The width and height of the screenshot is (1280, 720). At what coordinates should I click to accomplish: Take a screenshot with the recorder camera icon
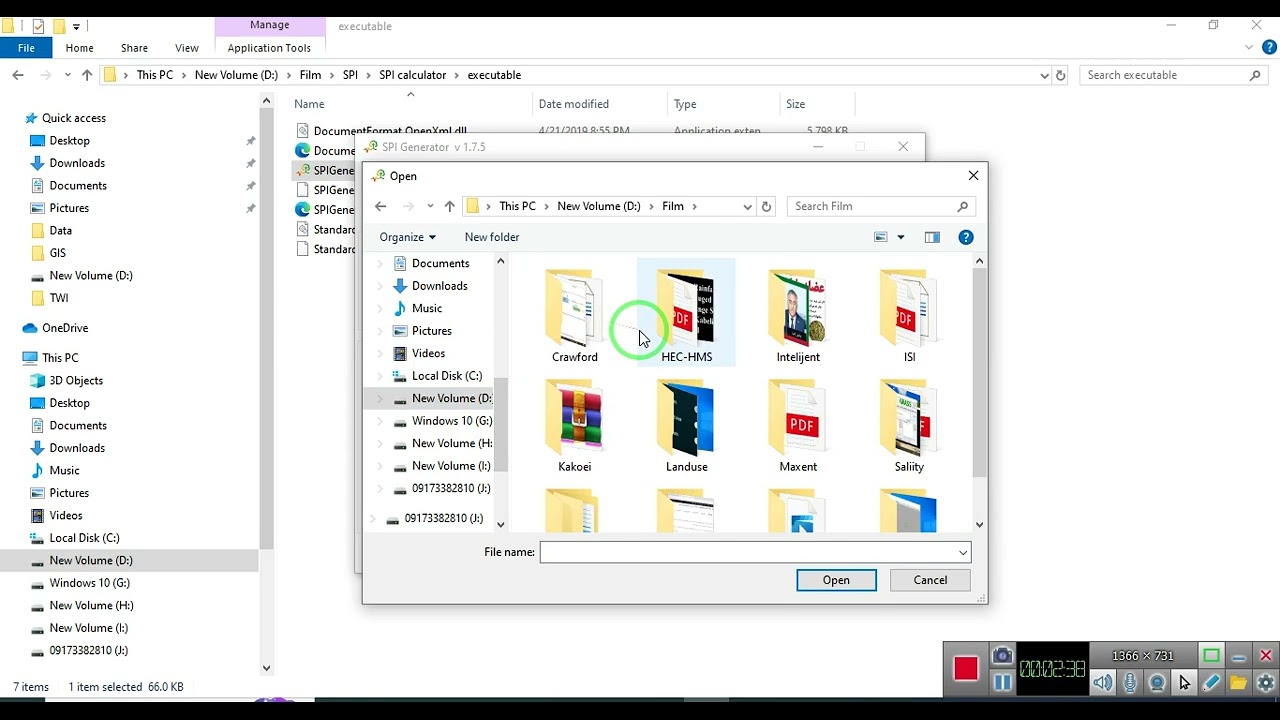click(1002, 655)
